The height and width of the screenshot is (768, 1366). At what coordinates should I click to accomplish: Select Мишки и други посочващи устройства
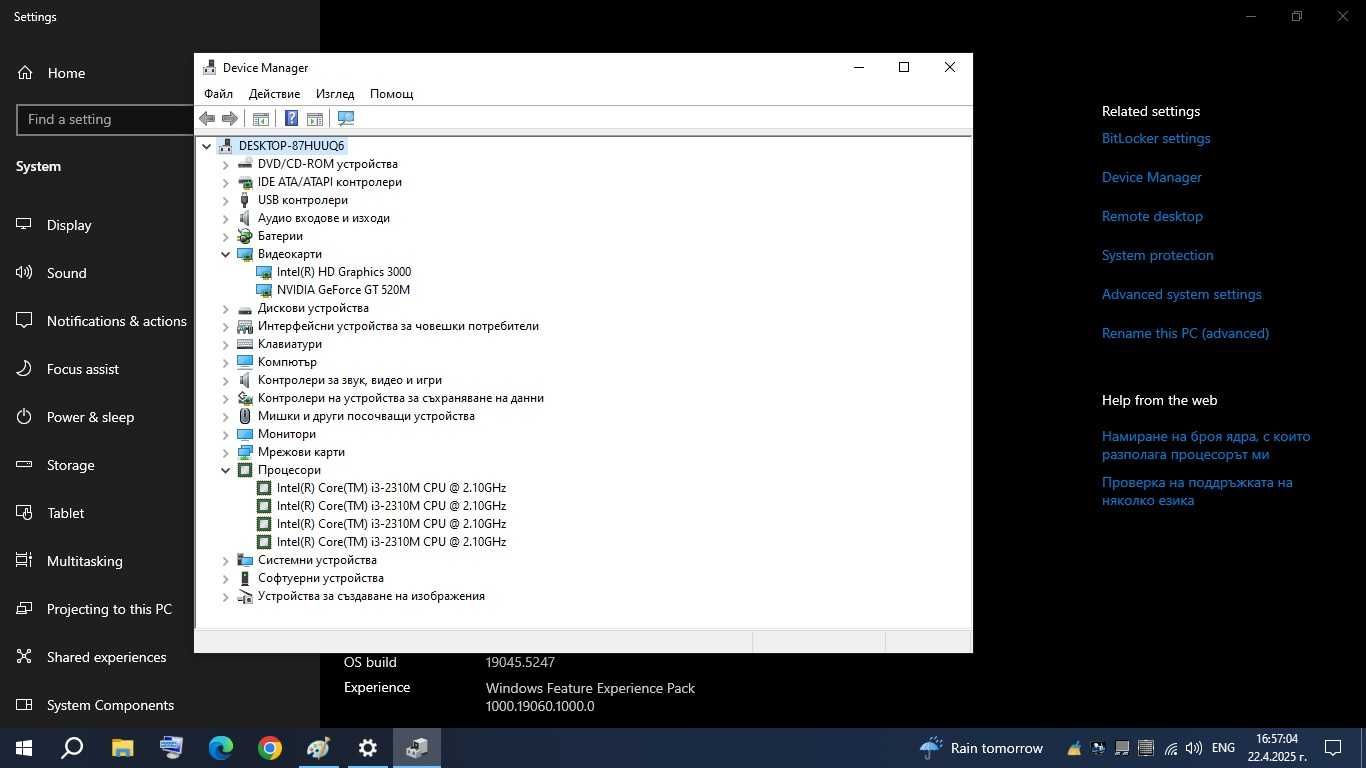tap(366, 416)
